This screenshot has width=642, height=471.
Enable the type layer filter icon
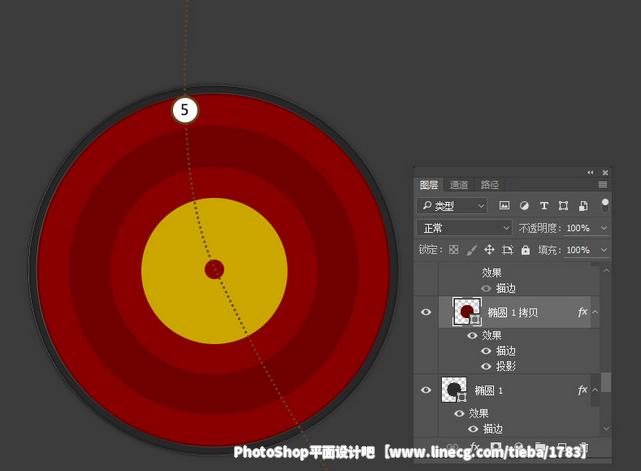pyautogui.click(x=544, y=206)
